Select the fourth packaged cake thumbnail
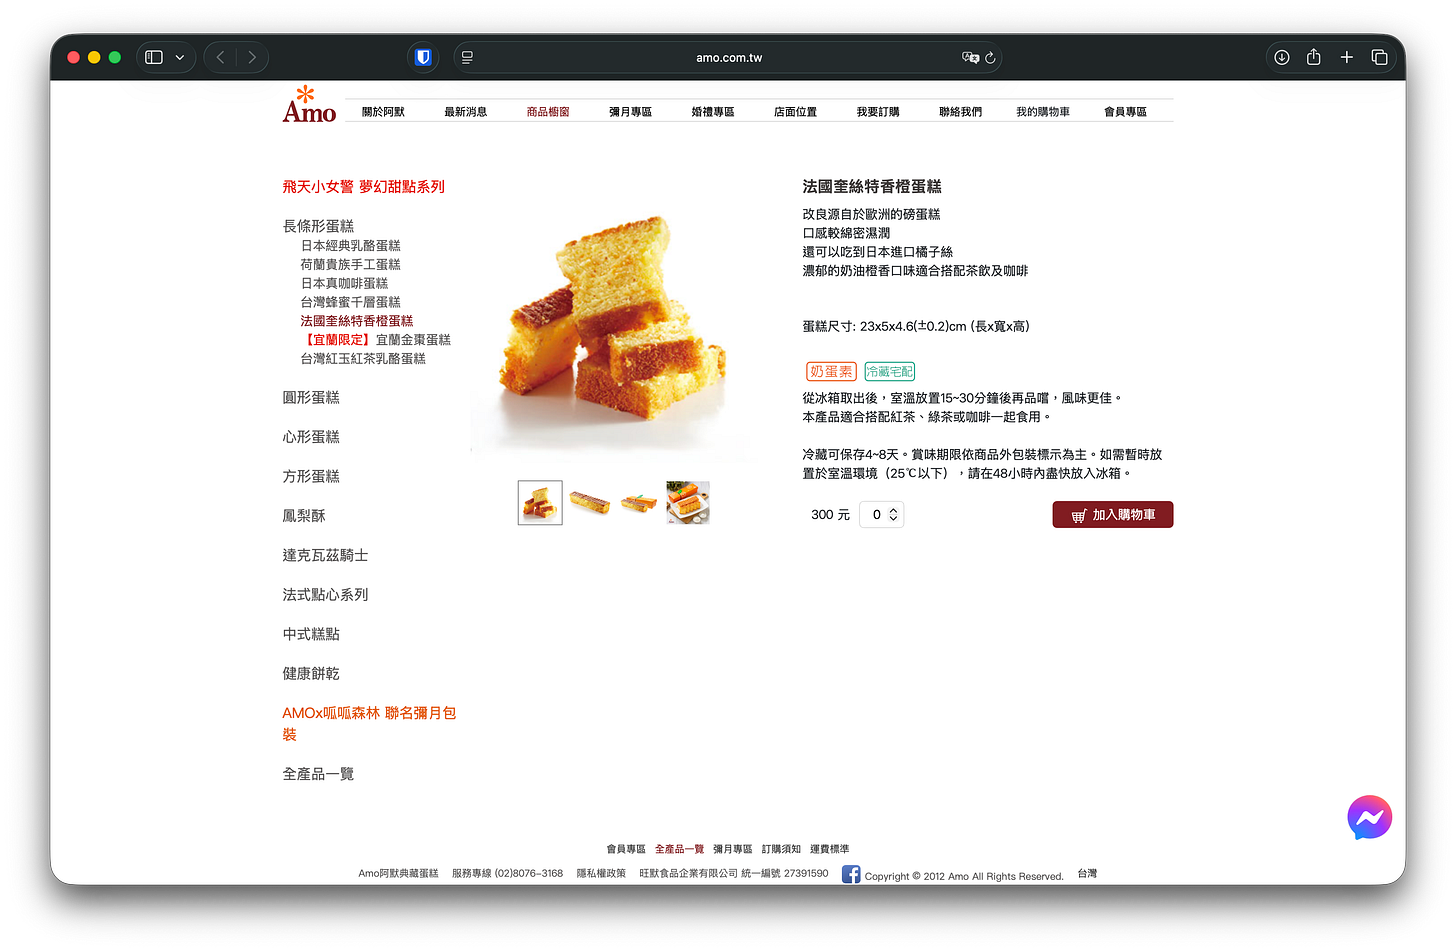 pyautogui.click(x=688, y=502)
